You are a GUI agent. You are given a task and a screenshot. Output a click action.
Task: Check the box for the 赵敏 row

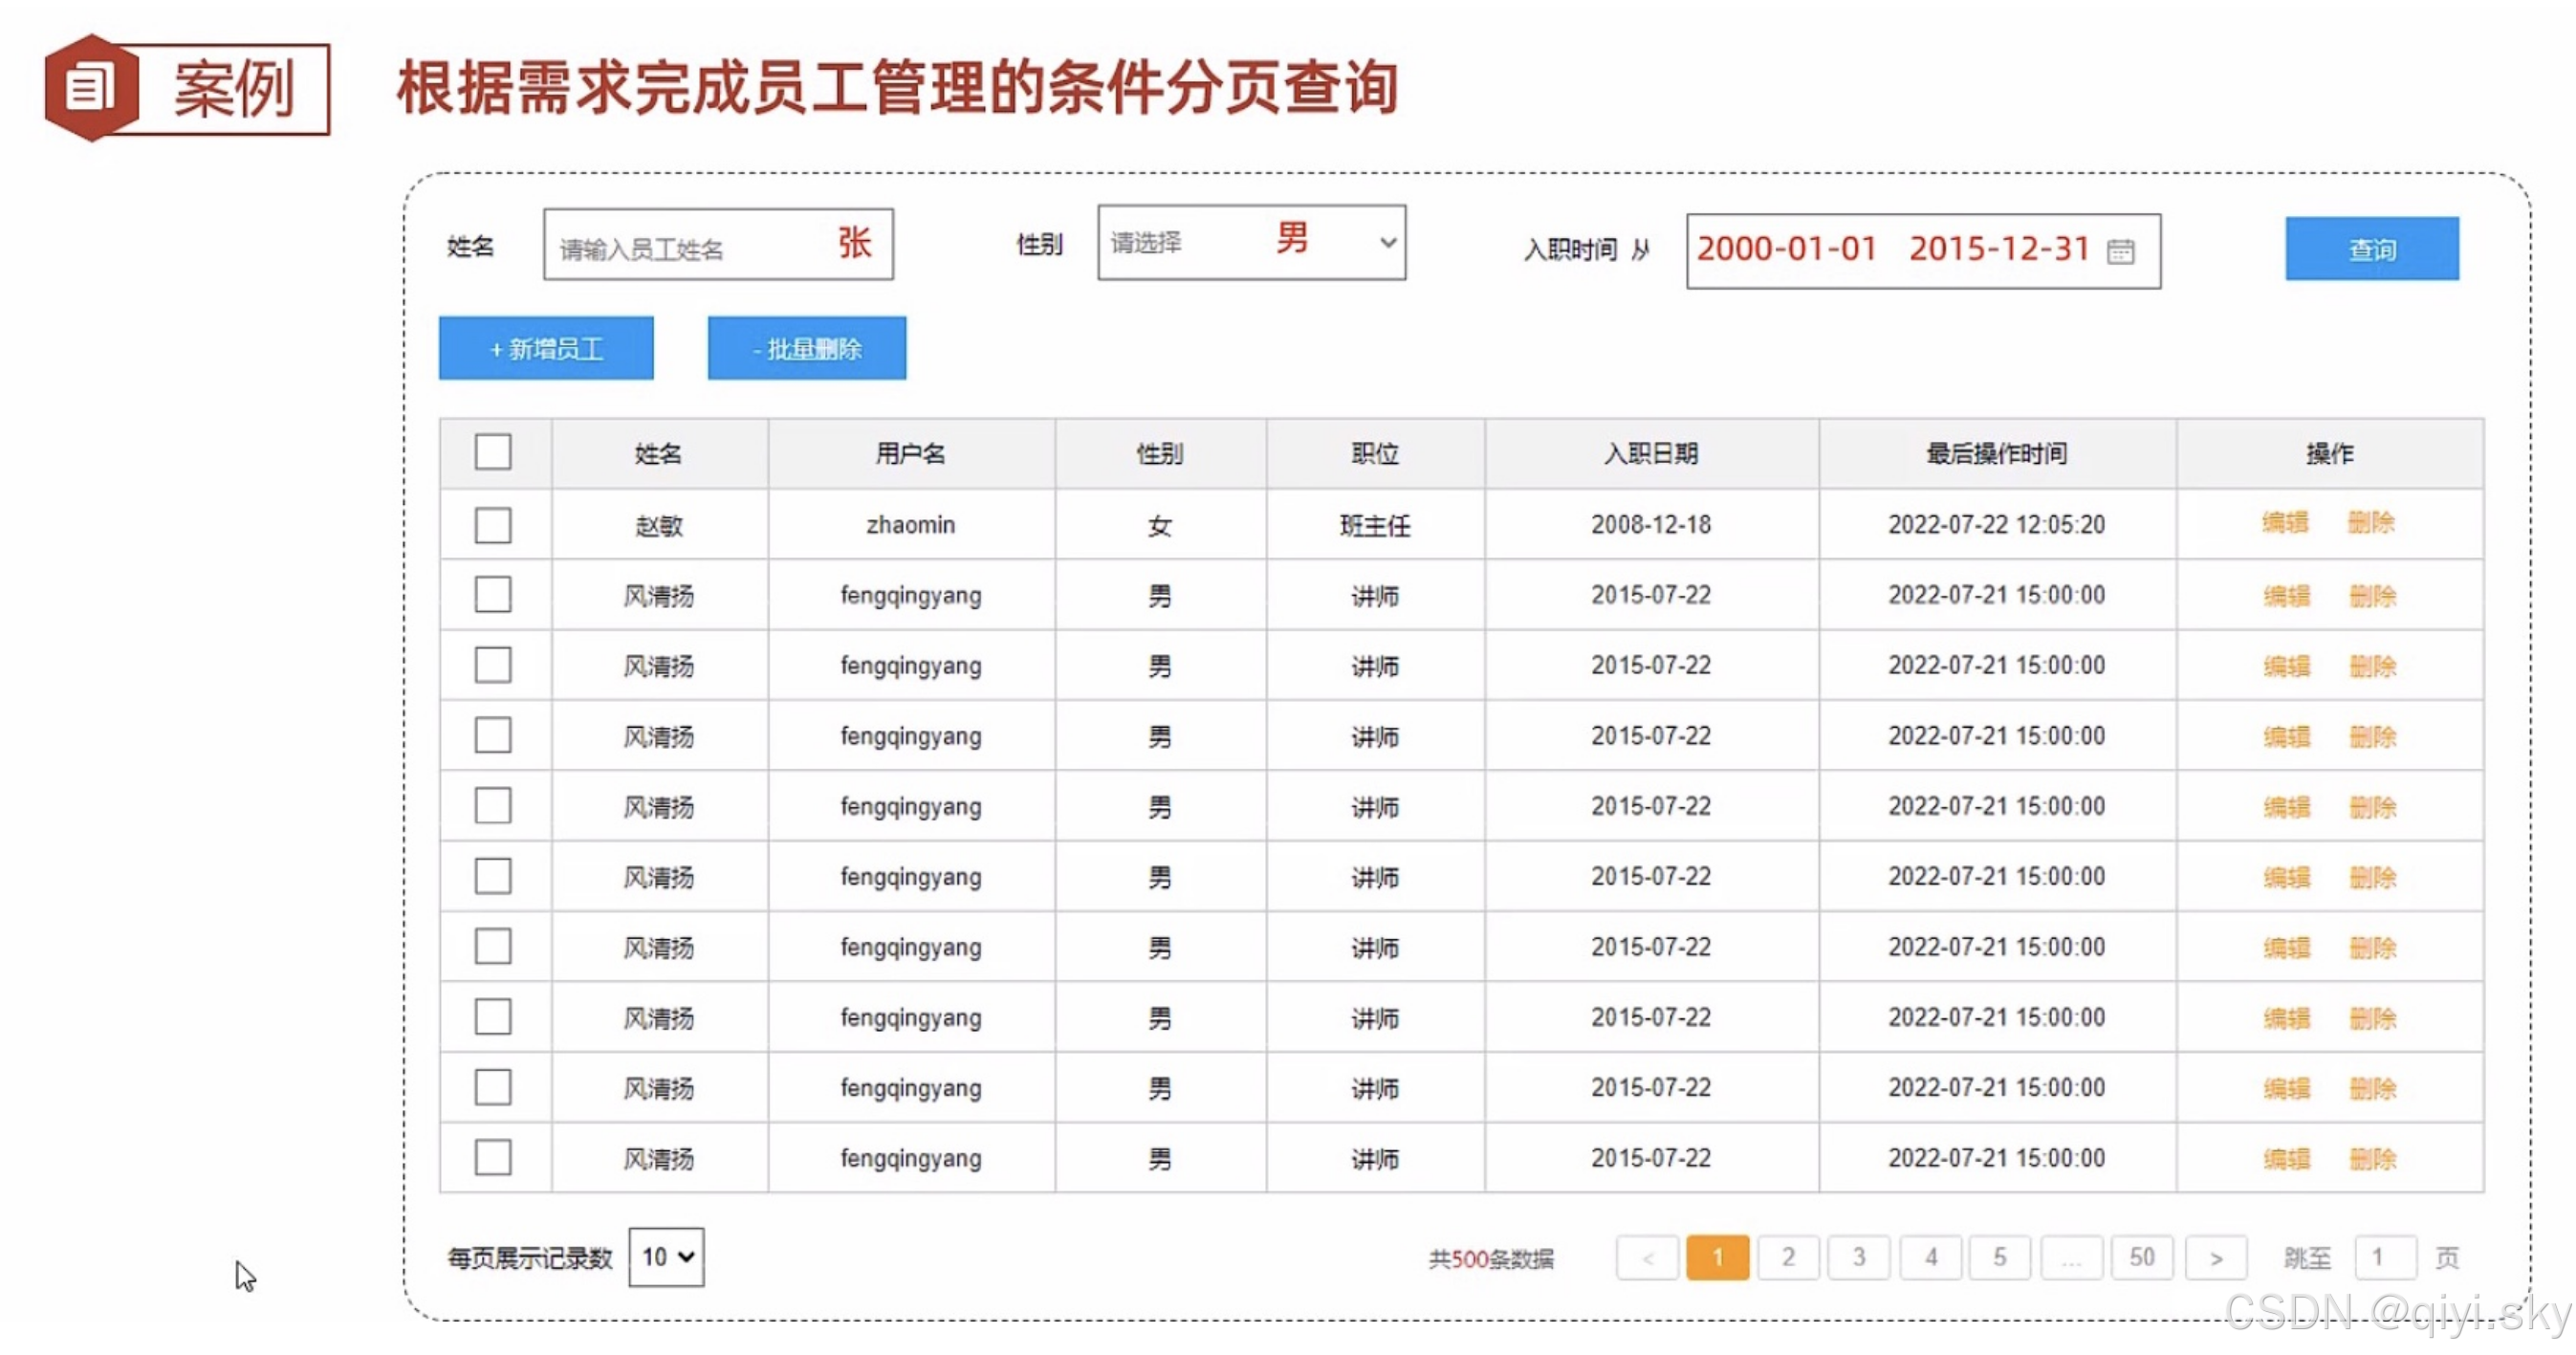point(493,524)
